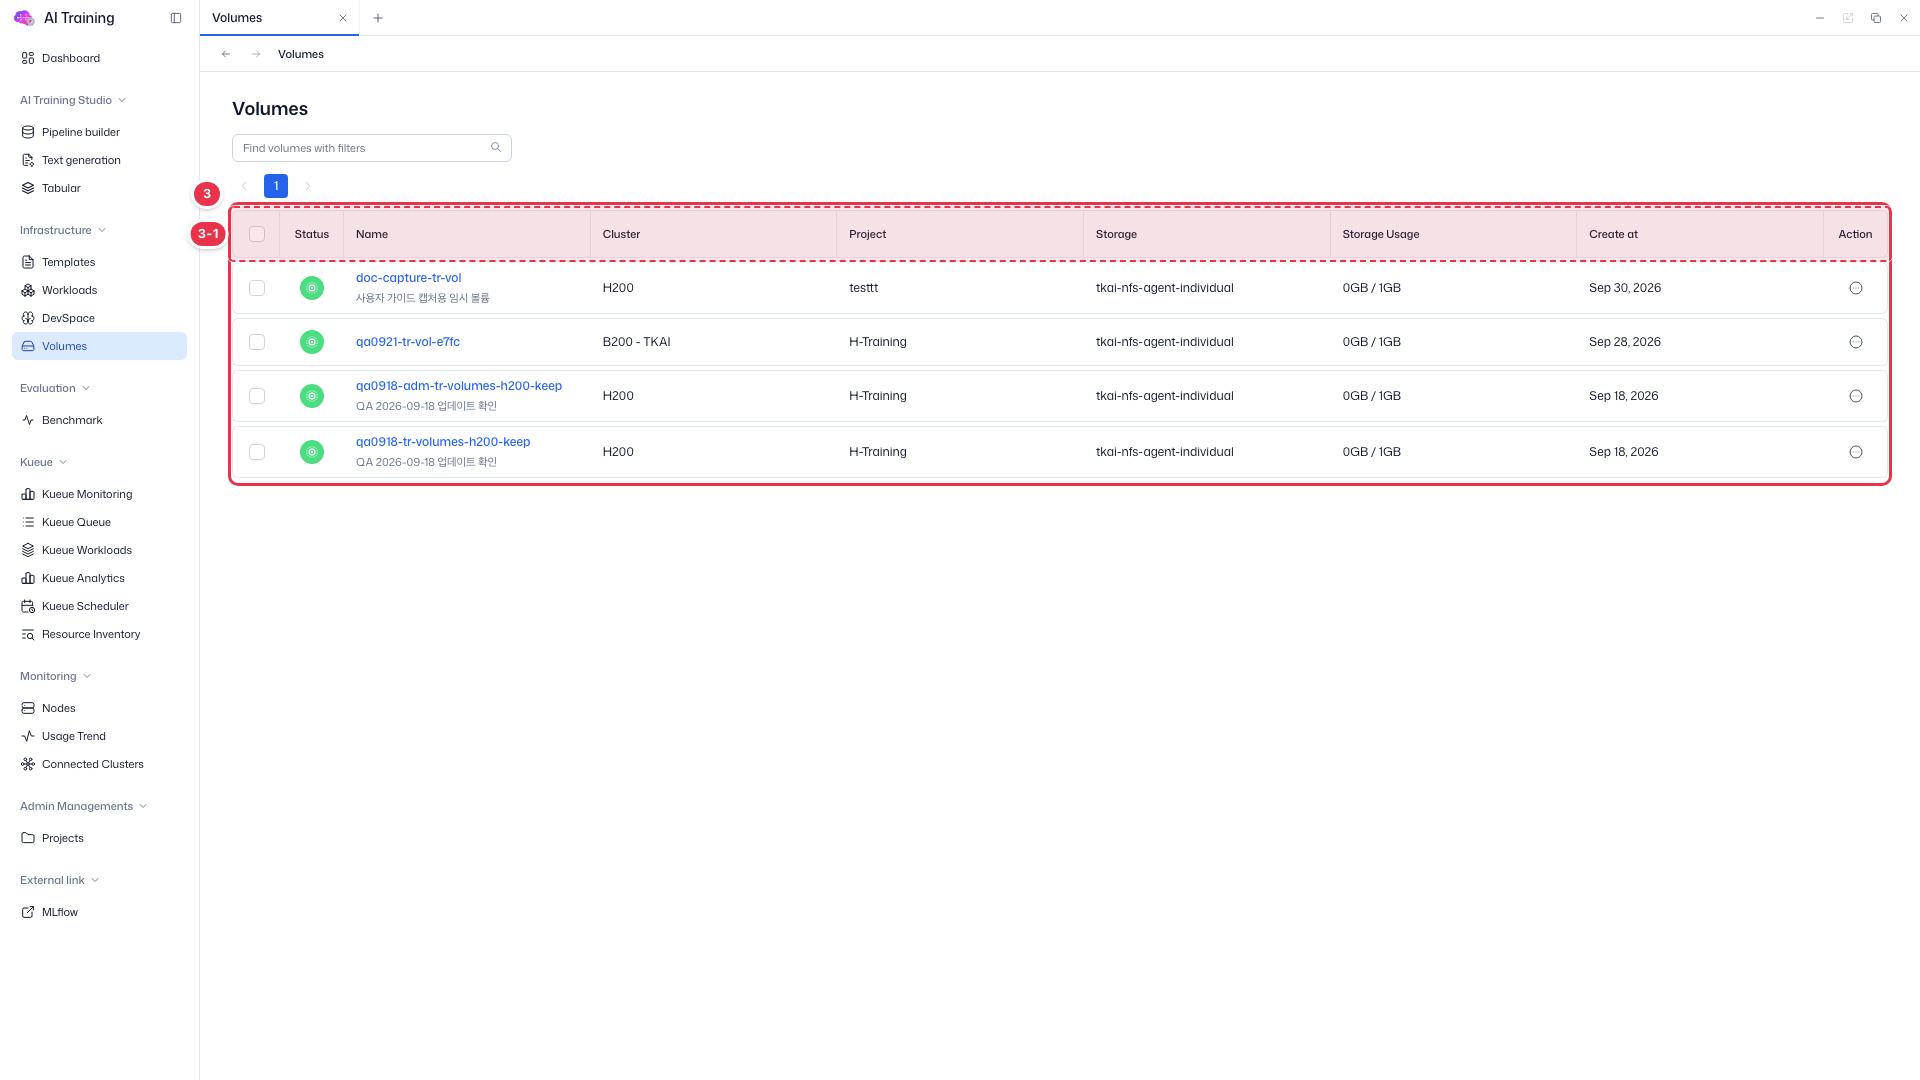Open the doc-capture-tr-vol volume link
The width and height of the screenshot is (1920, 1080).
coord(408,278)
